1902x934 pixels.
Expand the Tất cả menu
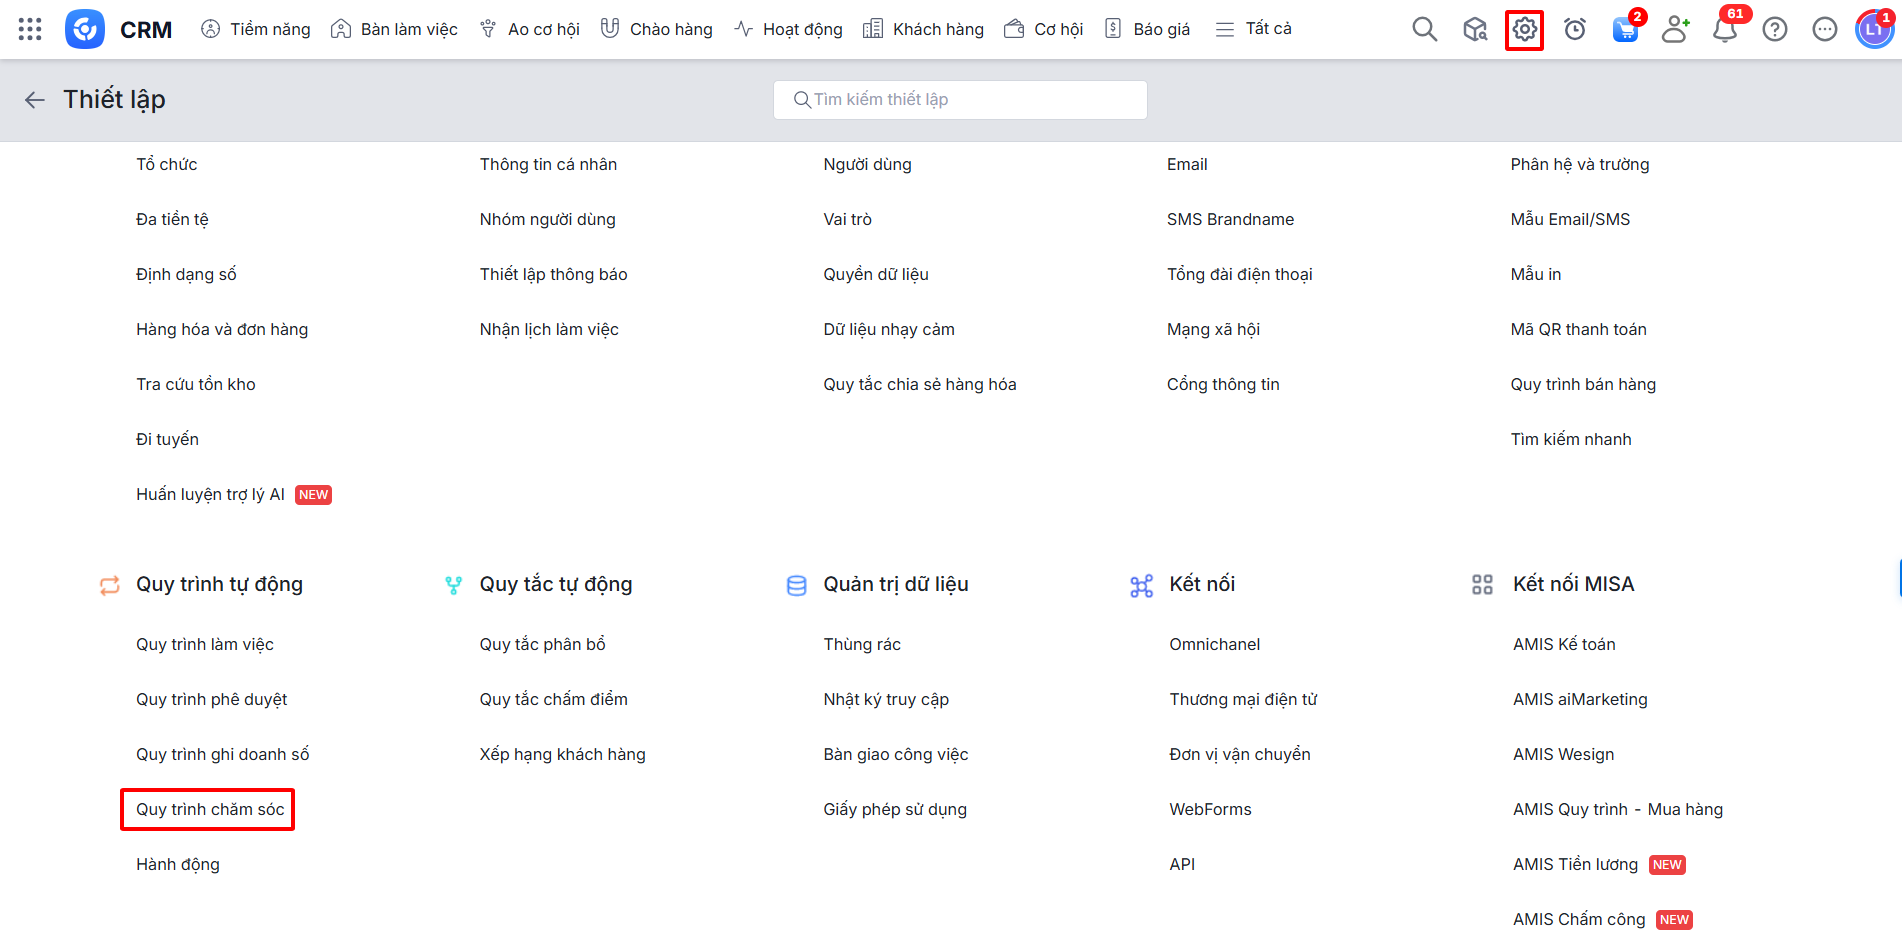point(1253,29)
